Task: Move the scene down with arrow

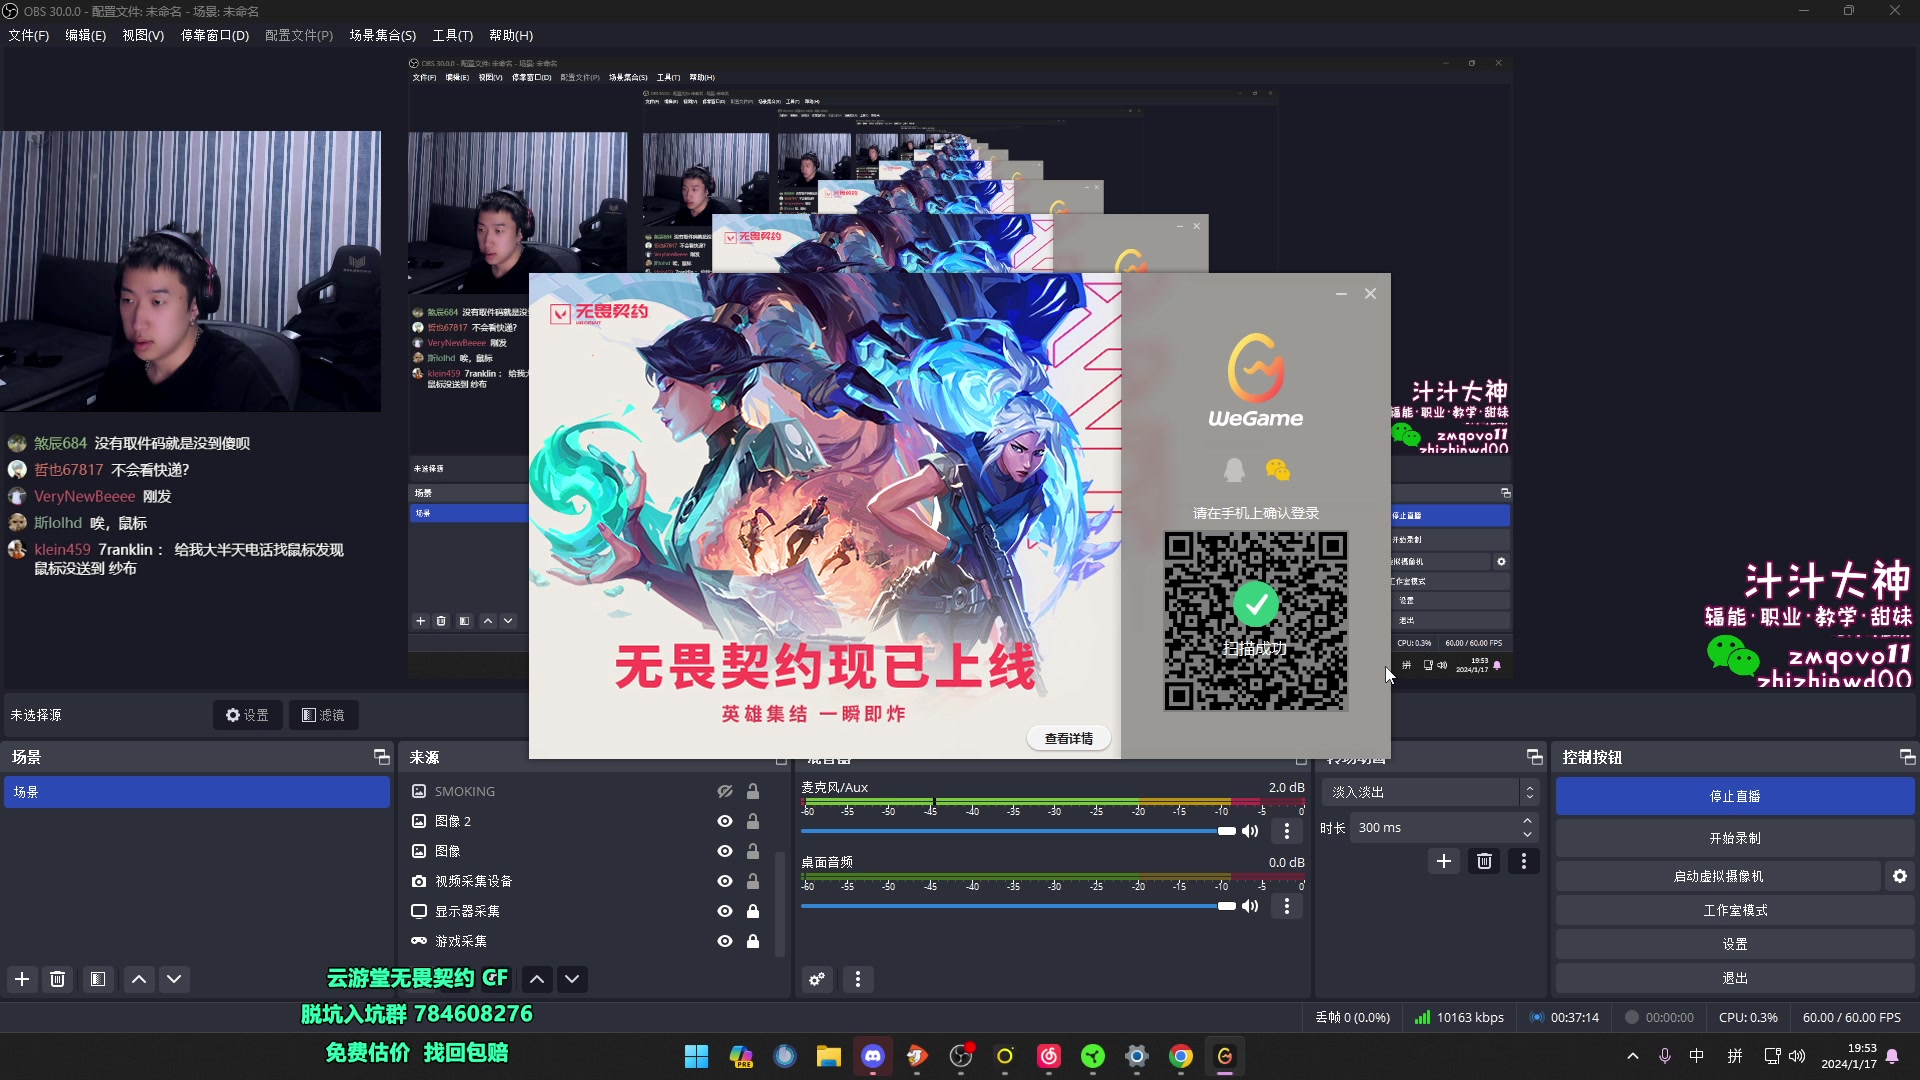Action: [174, 979]
